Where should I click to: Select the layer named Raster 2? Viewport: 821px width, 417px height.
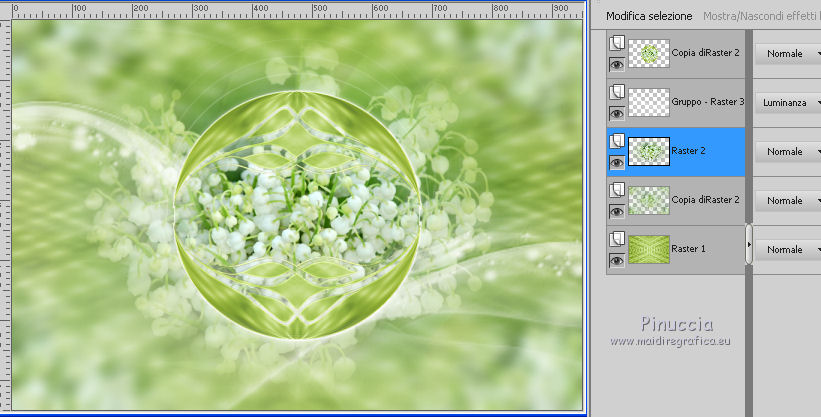coord(688,151)
